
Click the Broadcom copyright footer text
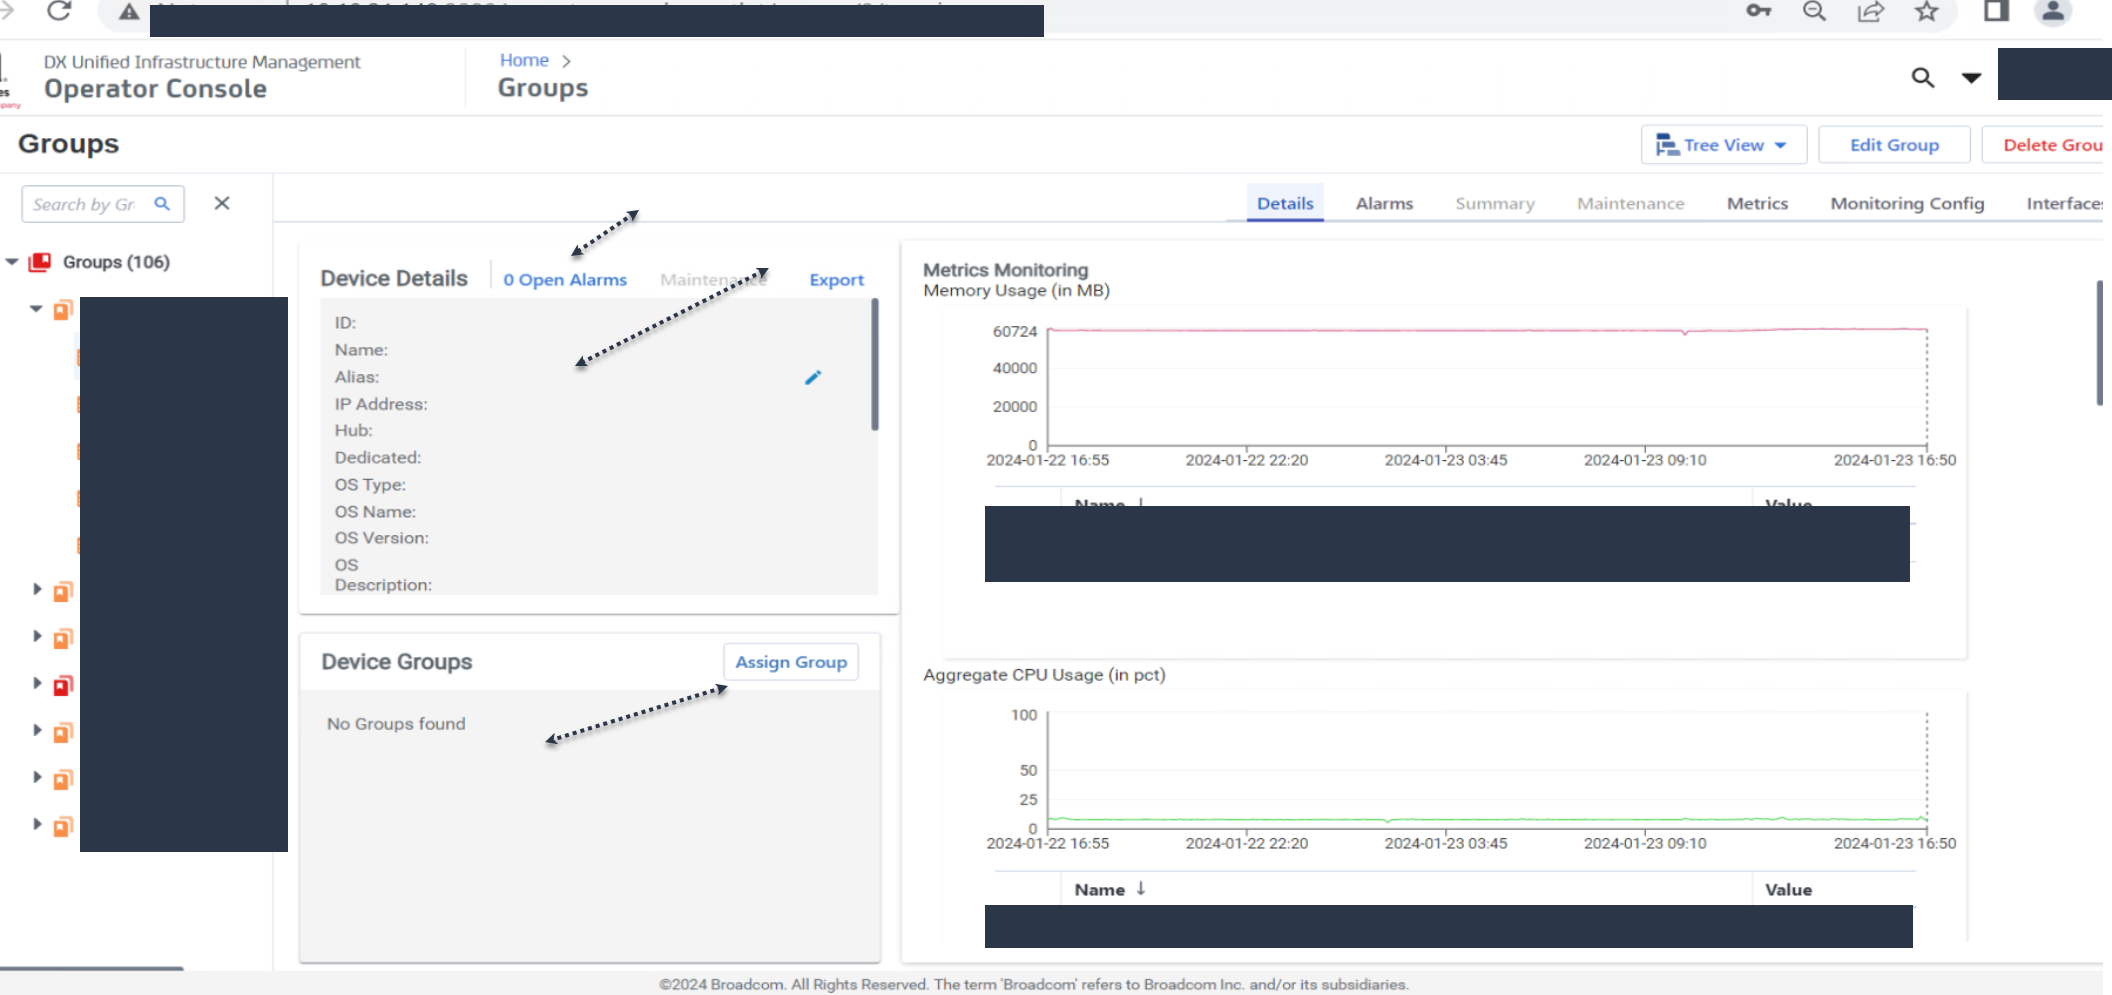(1034, 984)
